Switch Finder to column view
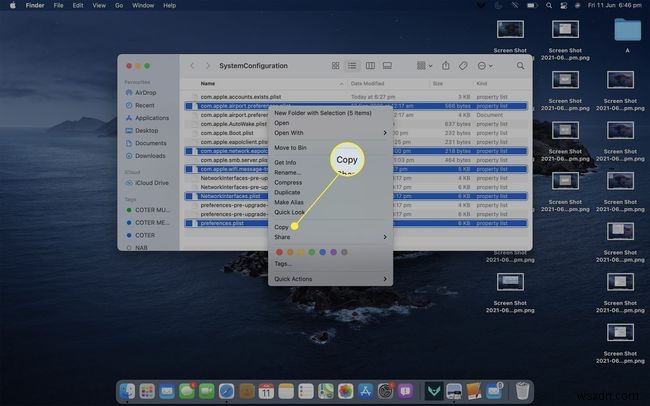650x406 pixels. pos(369,66)
